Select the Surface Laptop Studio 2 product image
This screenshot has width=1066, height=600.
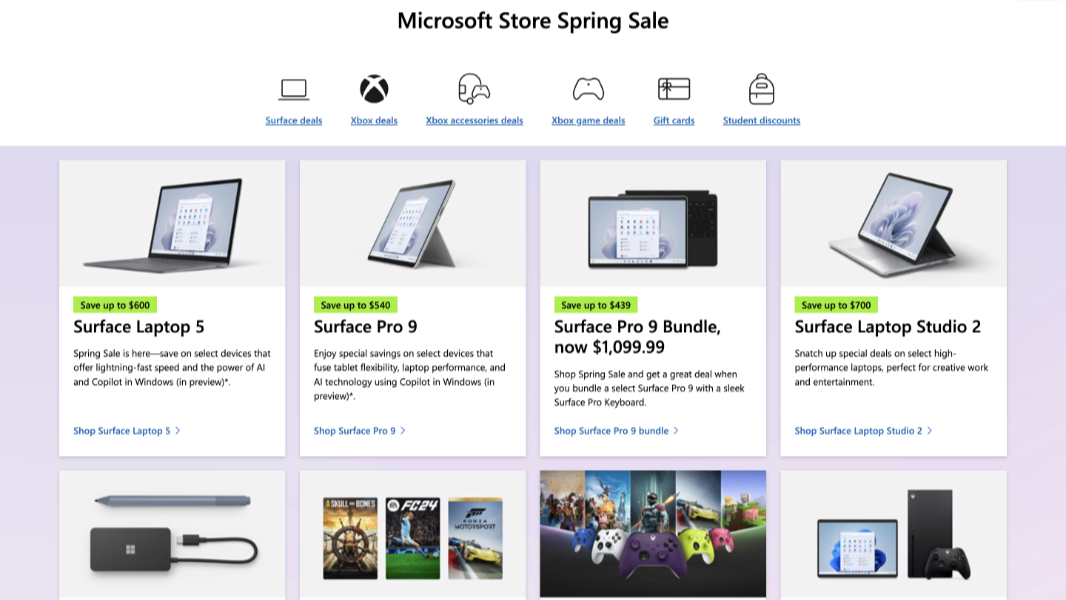tap(894, 222)
